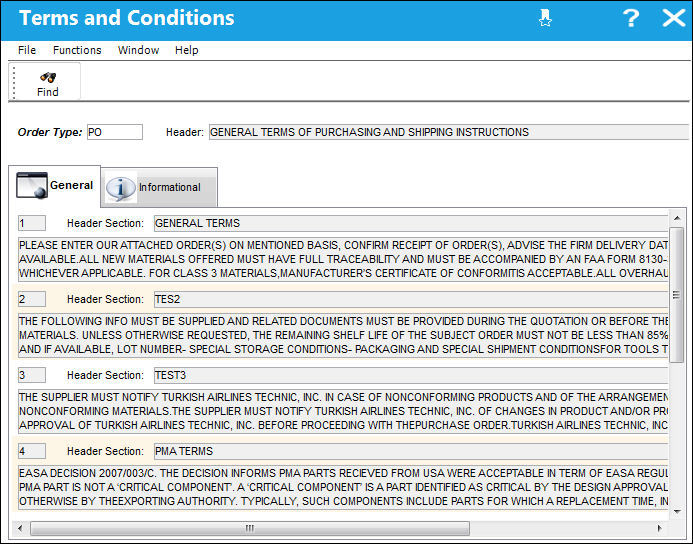Click the vertical scrollbar down arrow

point(677,512)
